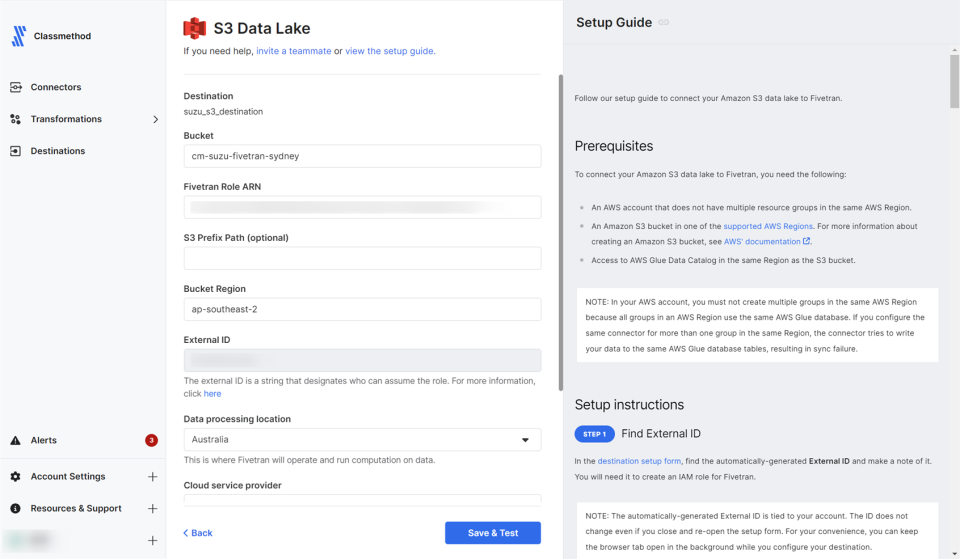Viewport: 960px width, 559px height.
Task: Click the Resources & Support info icon
Action: pyautogui.click(x=16, y=509)
